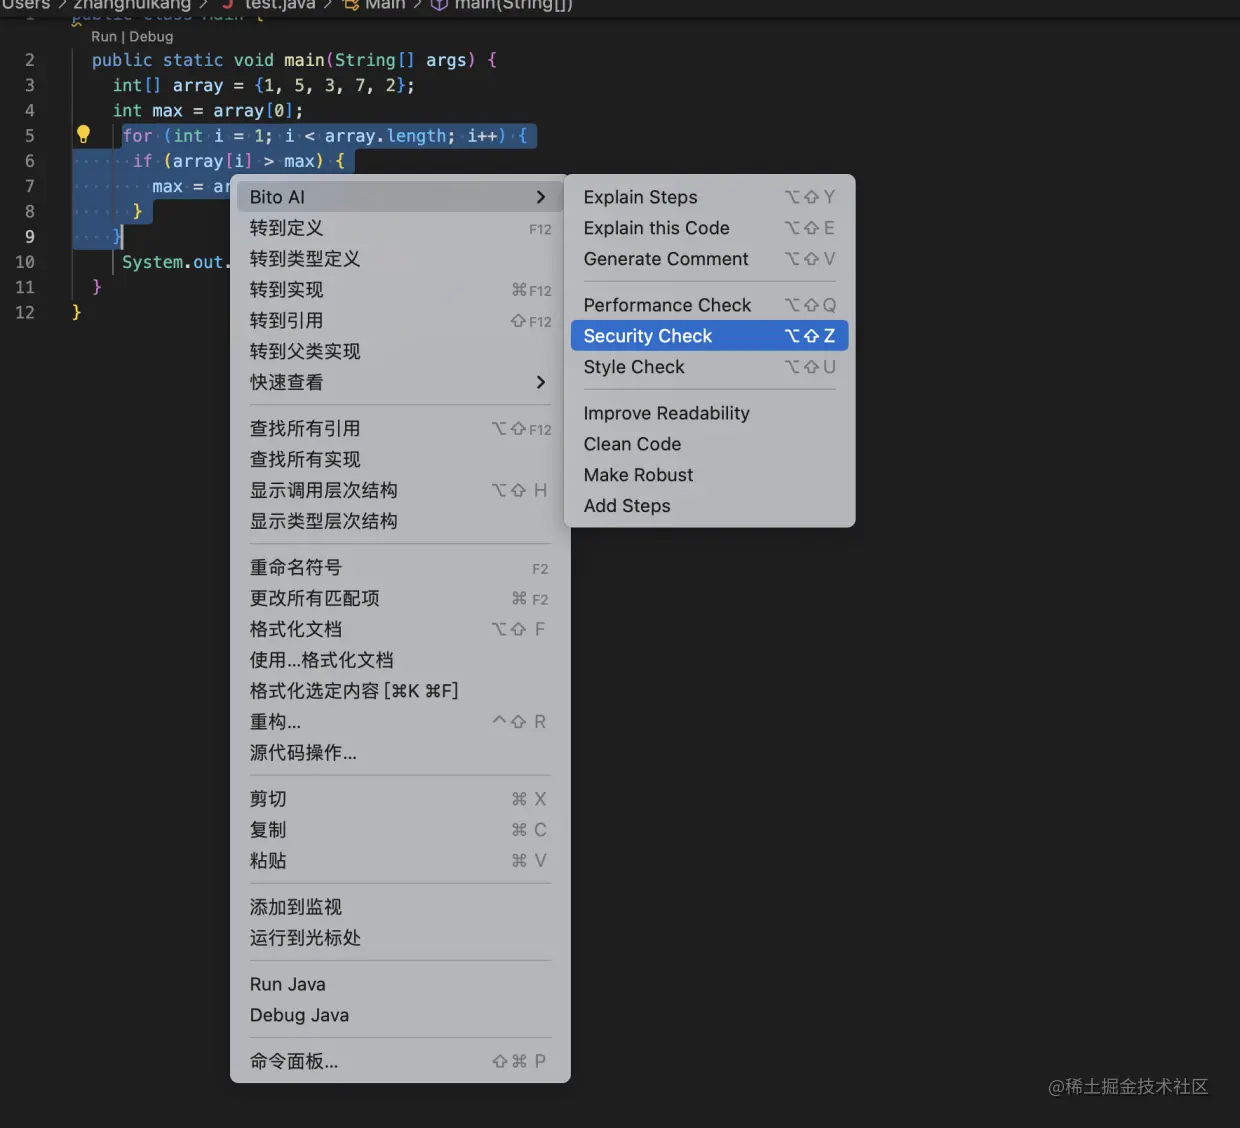Click 'System.out' text on line 10
1240x1128 pixels.
click(x=173, y=262)
